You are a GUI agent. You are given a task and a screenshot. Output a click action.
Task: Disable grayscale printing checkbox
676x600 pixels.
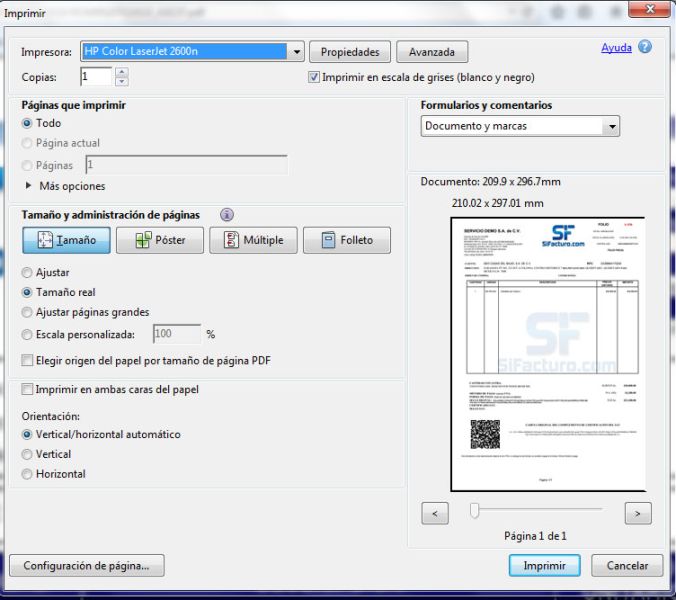click(x=315, y=77)
